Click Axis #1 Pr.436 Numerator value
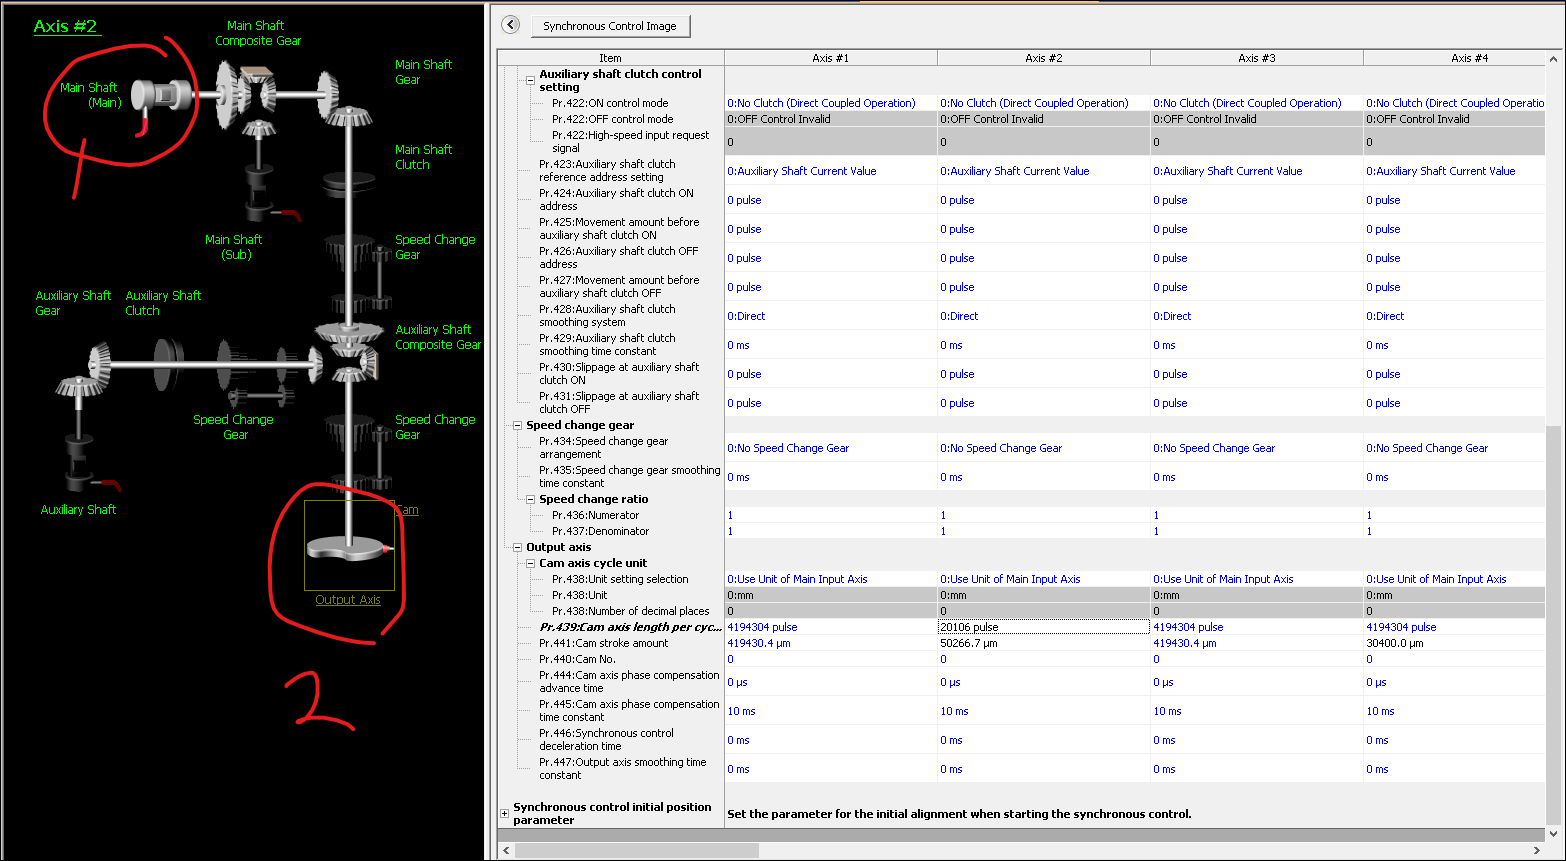The width and height of the screenshot is (1566, 861). click(831, 515)
